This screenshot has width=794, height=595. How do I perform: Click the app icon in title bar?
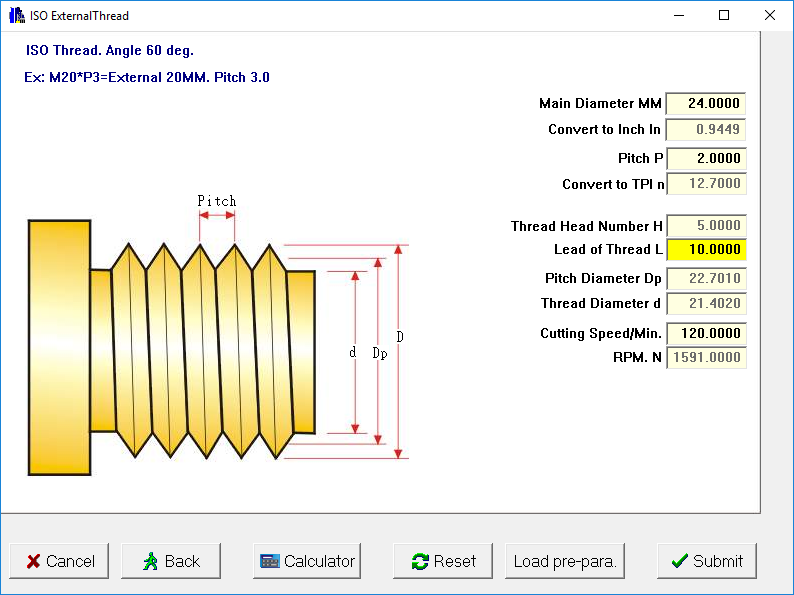(16, 16)
